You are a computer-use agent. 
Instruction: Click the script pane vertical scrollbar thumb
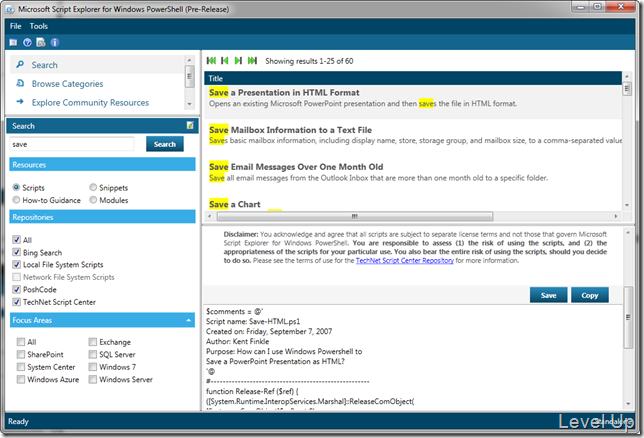coord(628,317)
